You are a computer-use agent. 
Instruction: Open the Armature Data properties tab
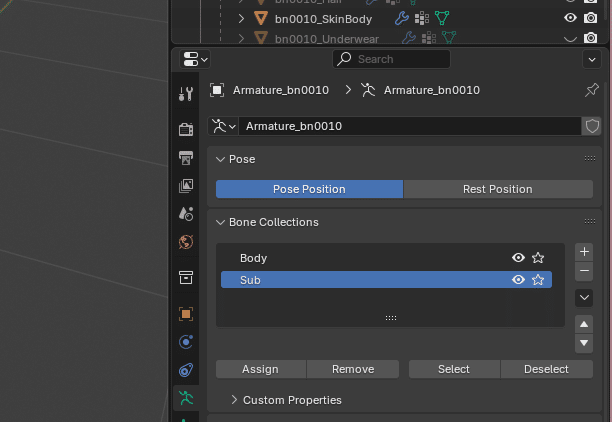pyautogui.click(x=186, y=398)
